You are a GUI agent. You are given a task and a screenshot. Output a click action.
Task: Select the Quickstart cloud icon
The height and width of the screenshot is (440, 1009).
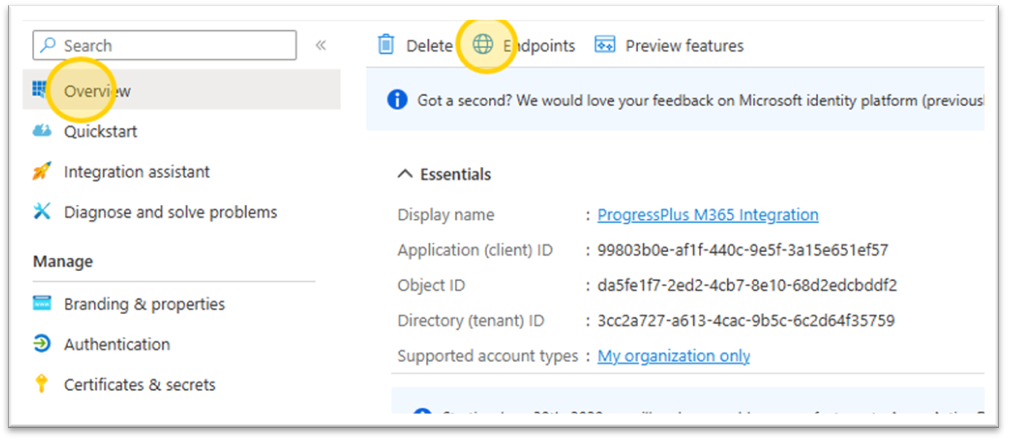coord(42,132)
